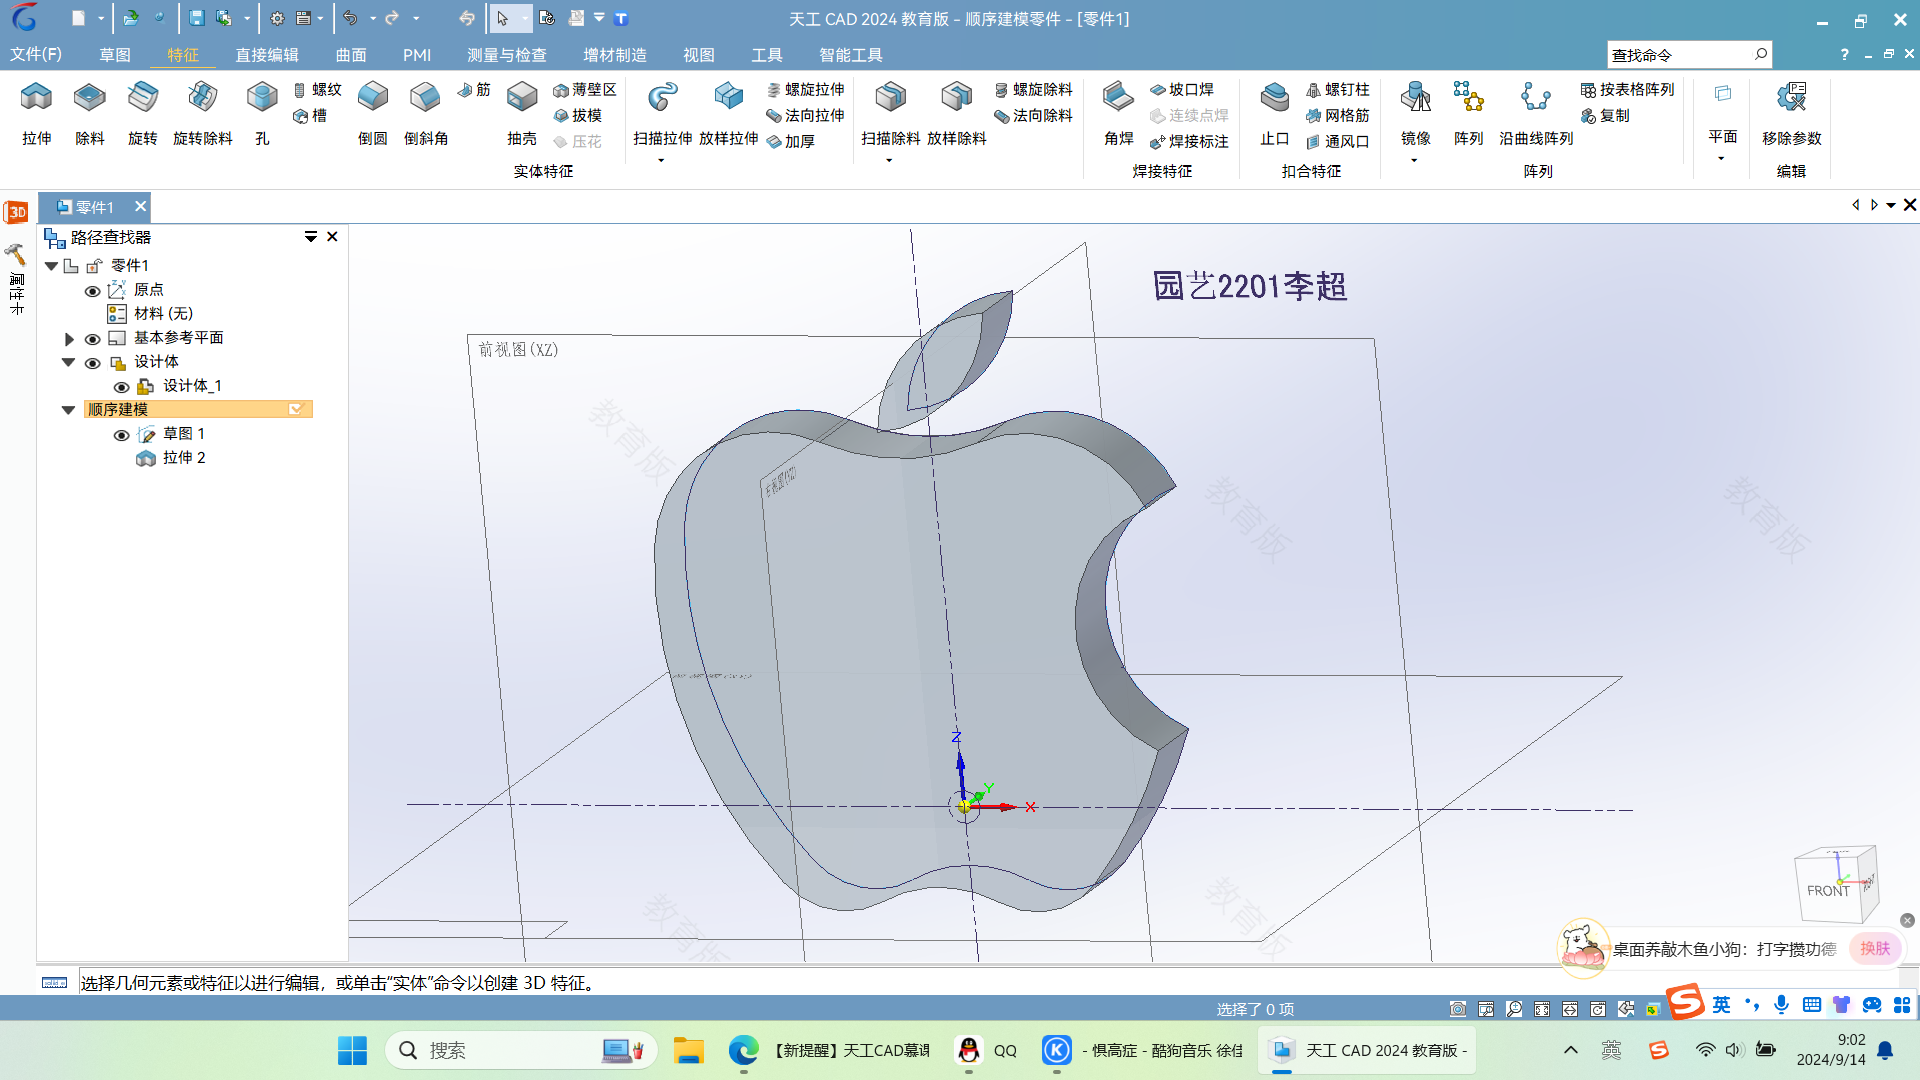1920x1080 pixels.
Task: Open the 平面 dropdown arrow
Action: (x=1721, y=159)
